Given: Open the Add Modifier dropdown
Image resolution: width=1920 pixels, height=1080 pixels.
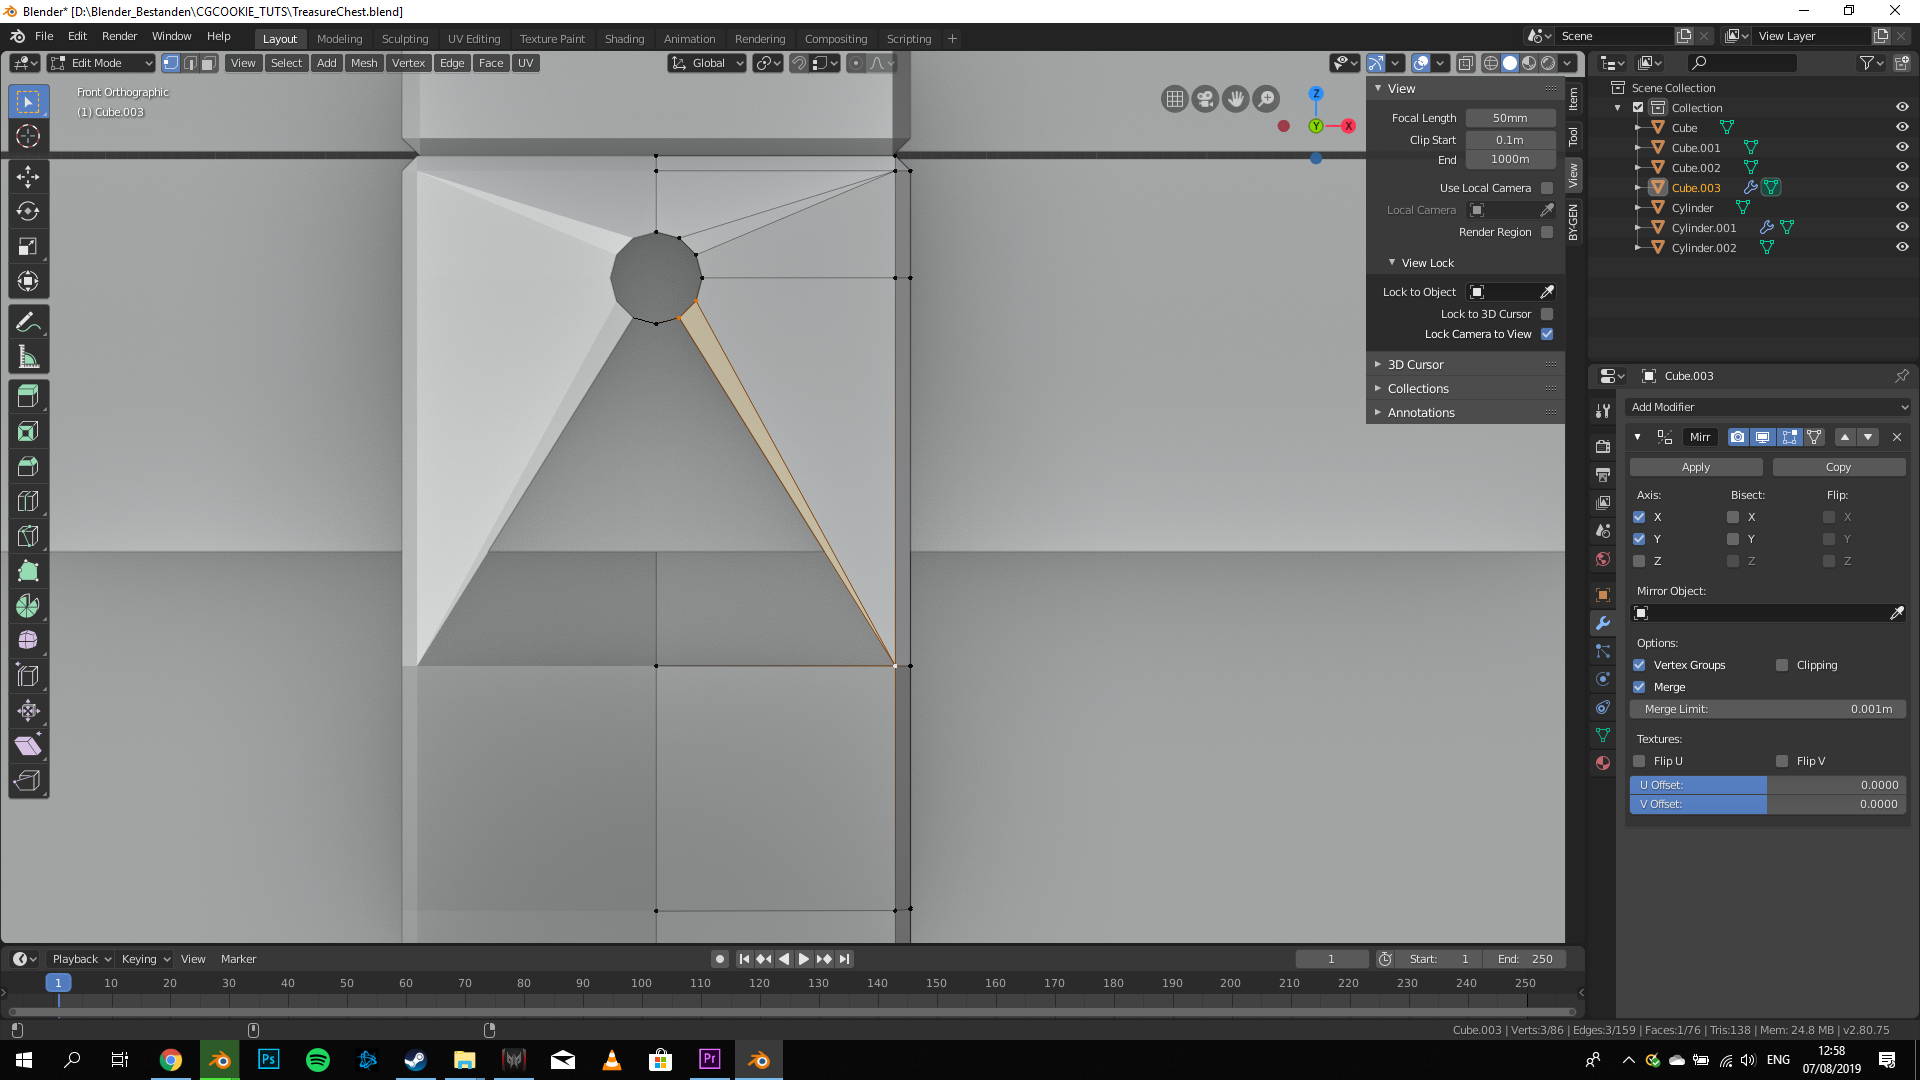Looking at the screenshot, I should [x=1768, y=407].
